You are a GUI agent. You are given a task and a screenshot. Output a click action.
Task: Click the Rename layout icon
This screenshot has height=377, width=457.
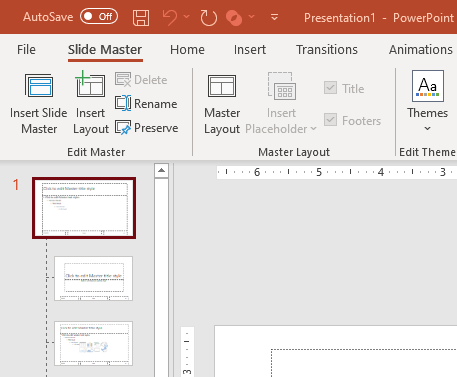(x=123, y=103)
